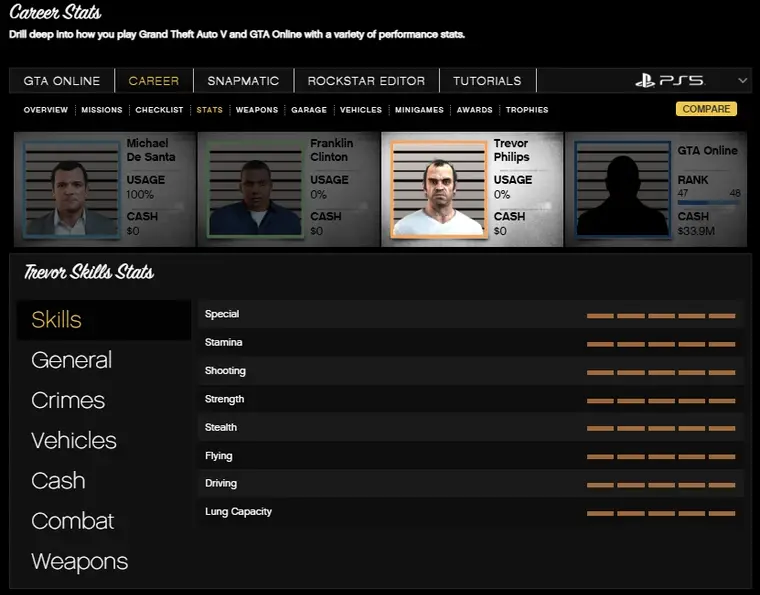Click the Special skill progress bar
Image resolution: width=760 pixels, height=595 pixels.
point(661,316)
